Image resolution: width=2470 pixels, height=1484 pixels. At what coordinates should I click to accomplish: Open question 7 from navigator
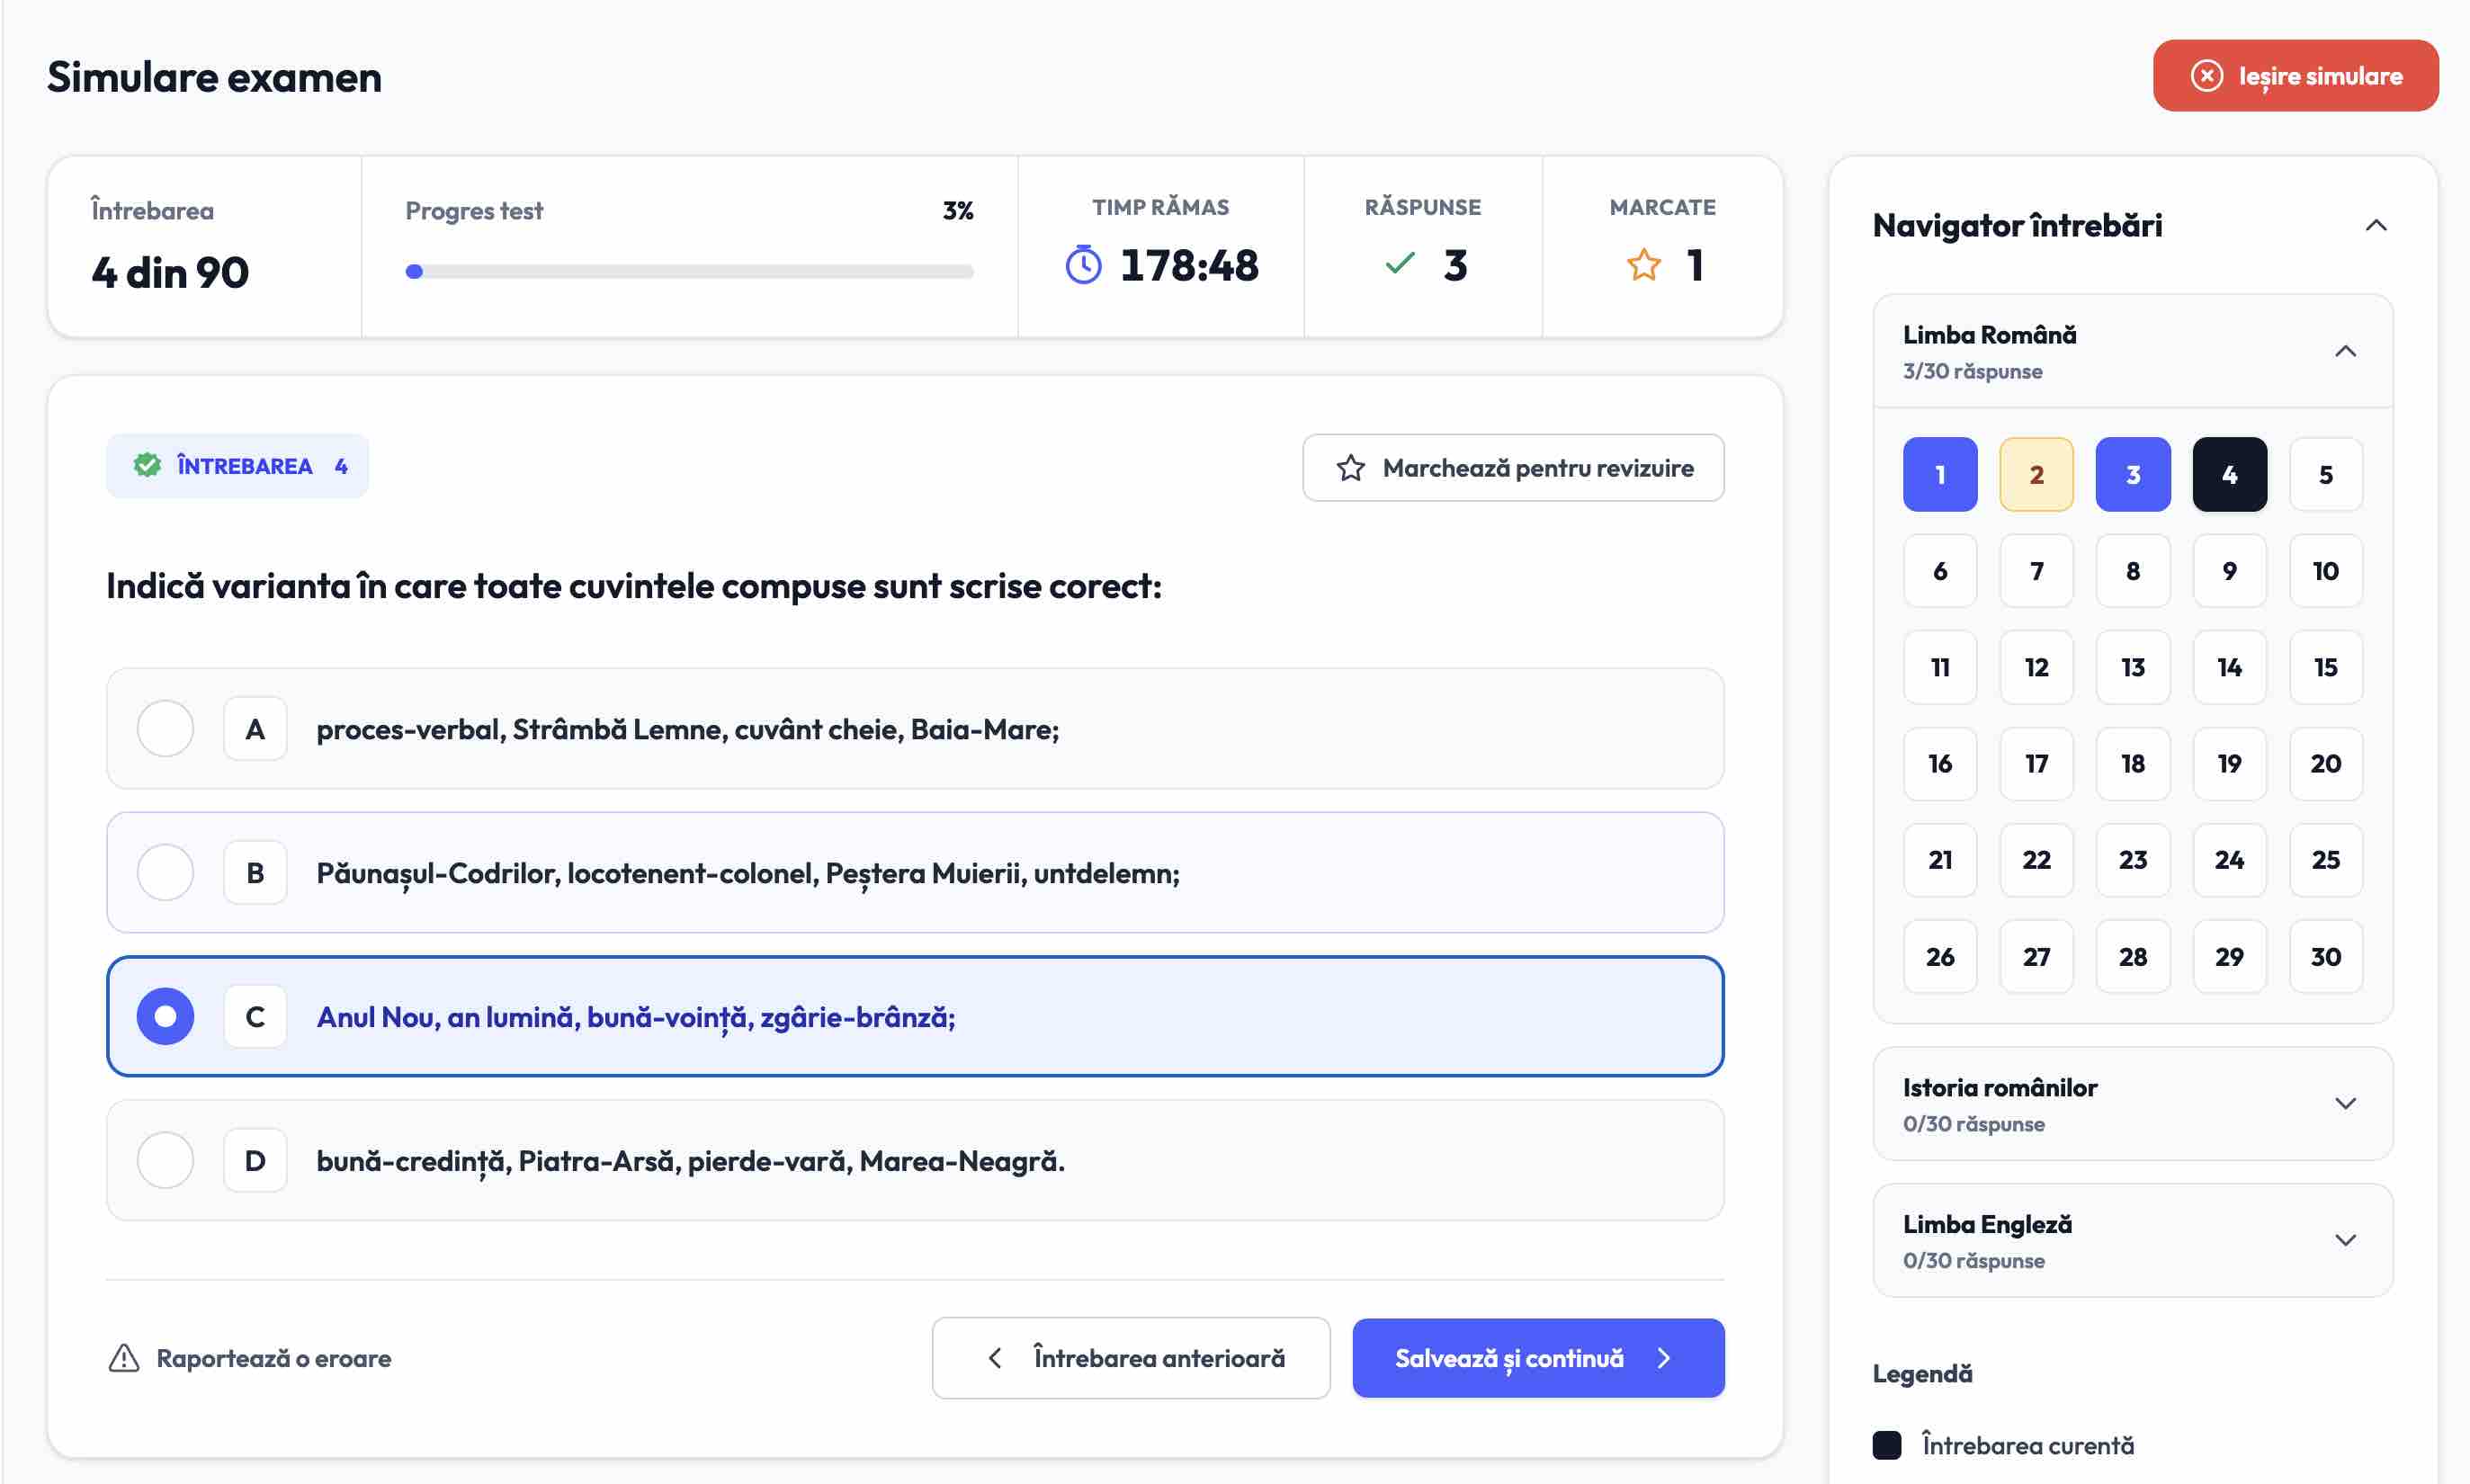click(x=2036, y=571)
